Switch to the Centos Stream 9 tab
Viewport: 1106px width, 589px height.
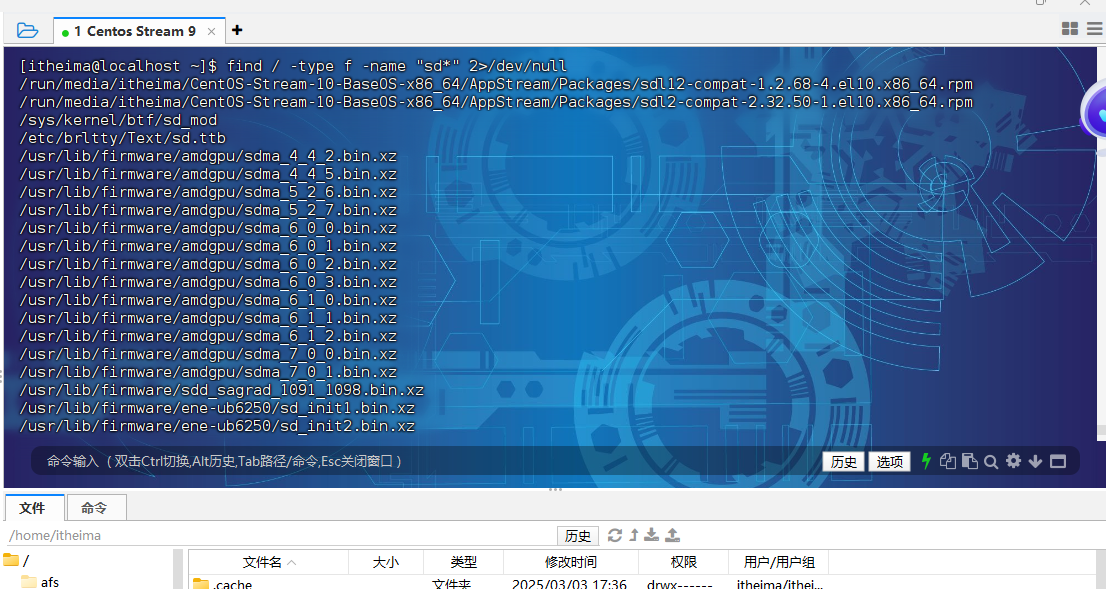pyautogui.click(x=134, y=32)
